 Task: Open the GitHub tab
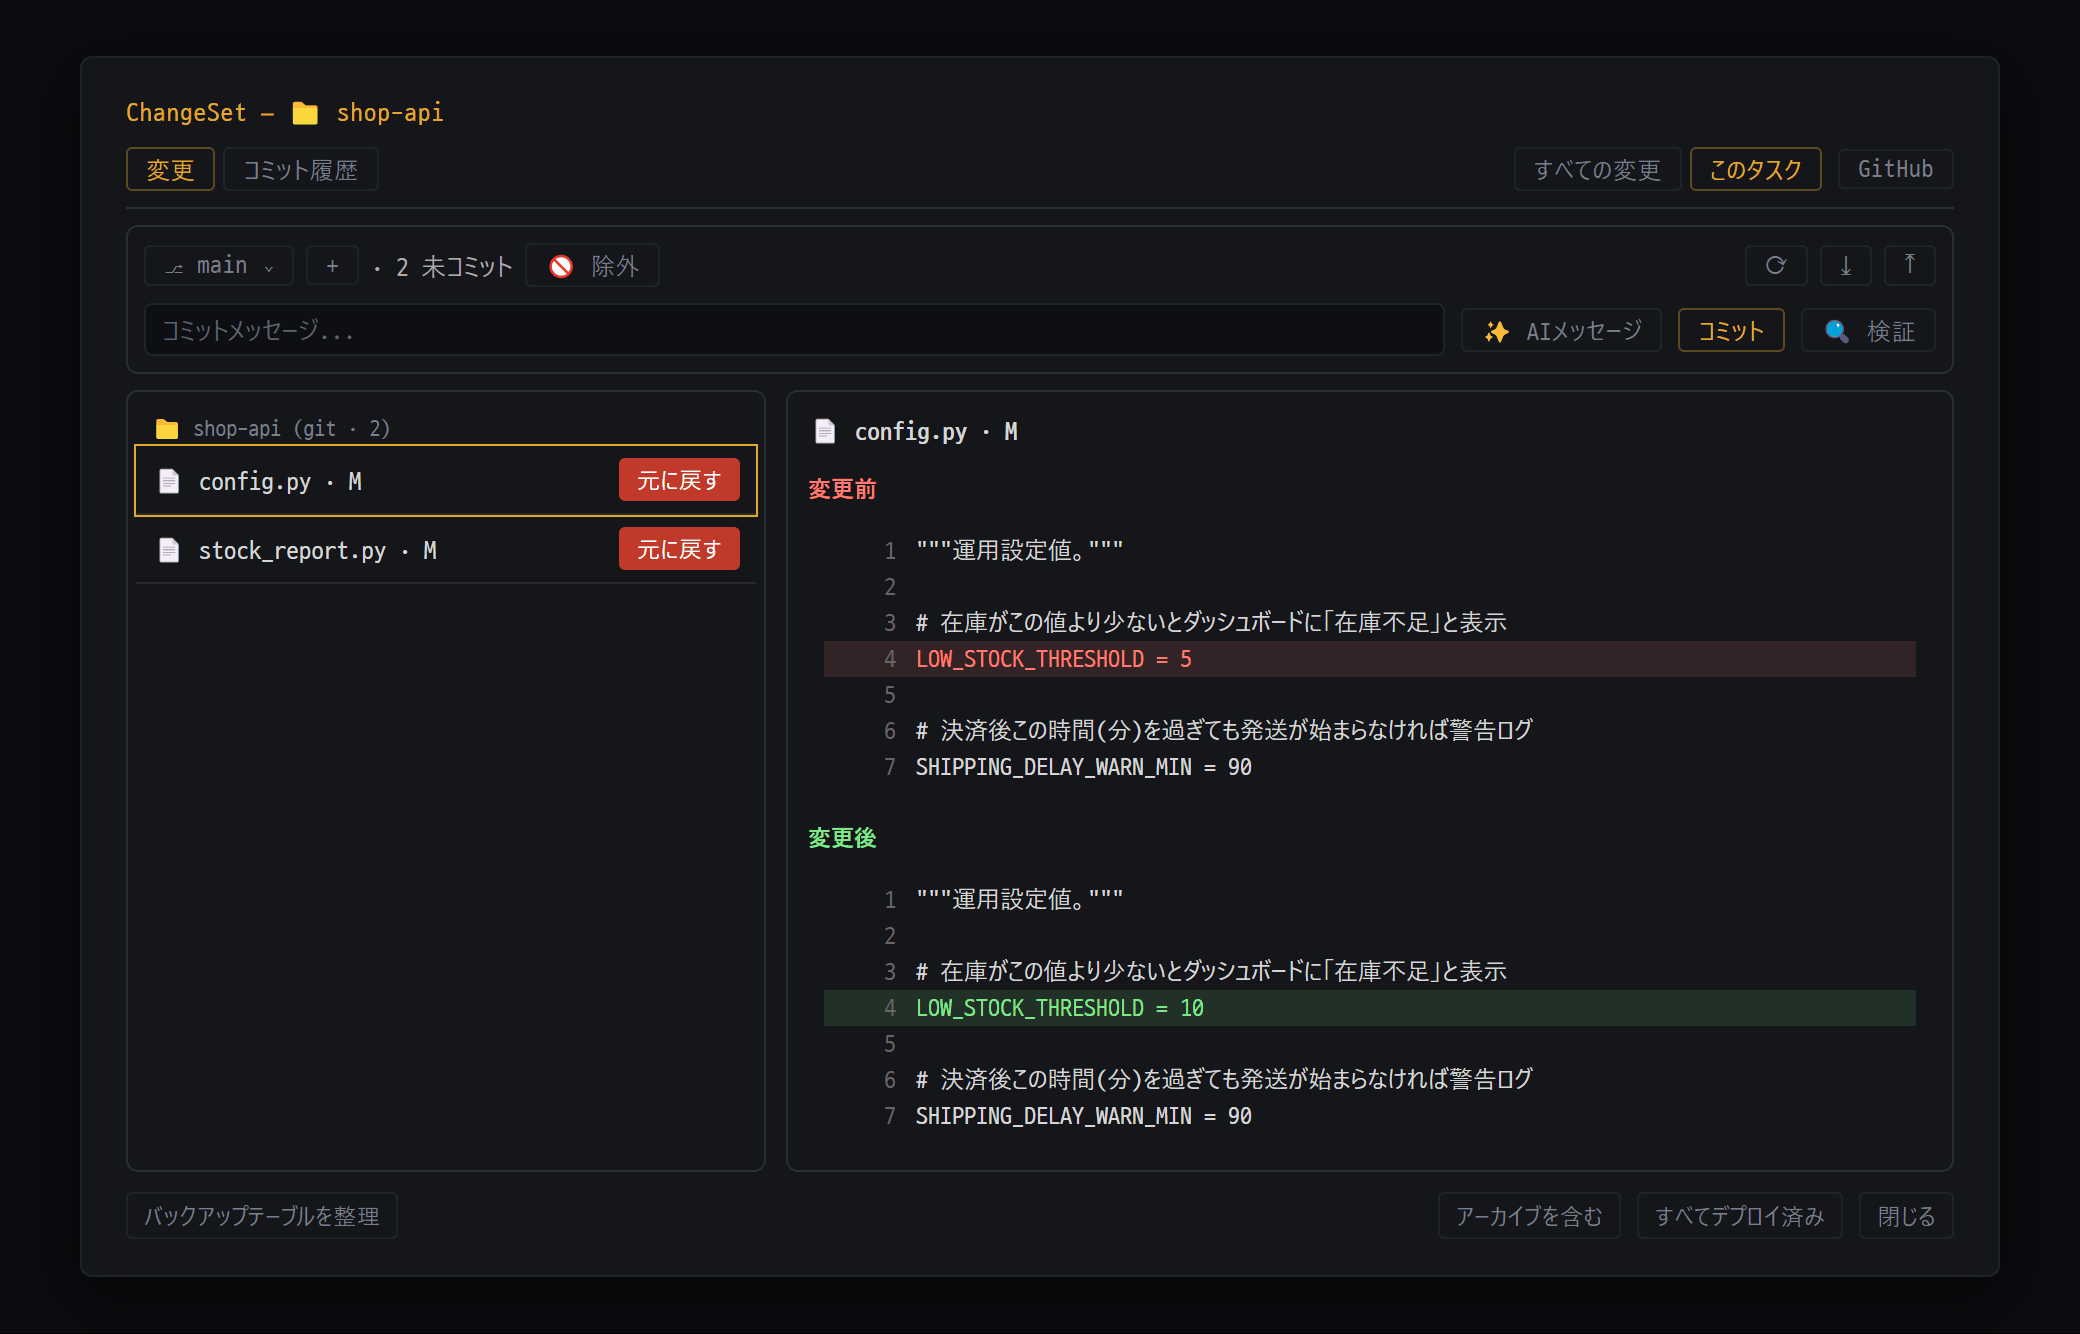(x=1895, y=169)
